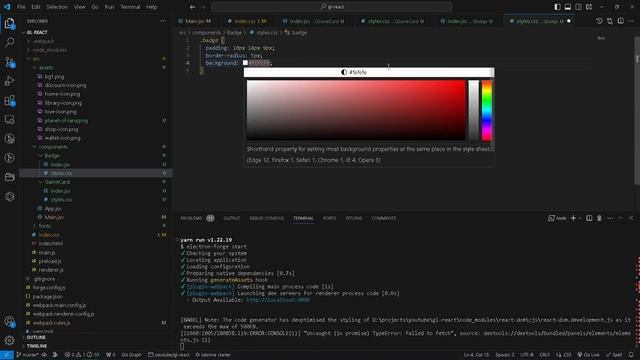640x360 pixels.
Task: Switch to the OUTPUT panel tab
Action: click(232, 218)
